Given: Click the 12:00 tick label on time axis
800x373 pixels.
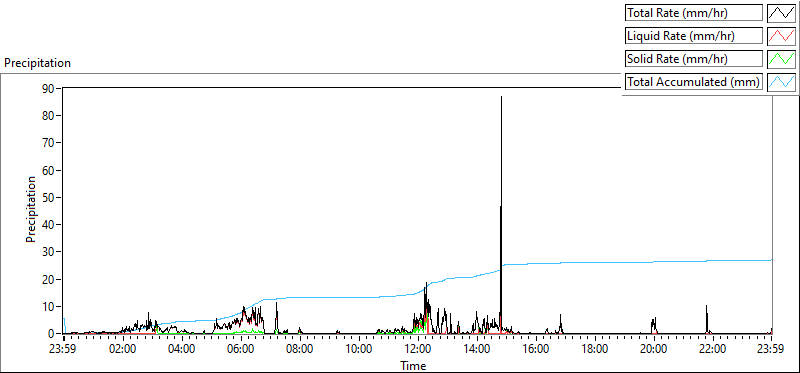Looking at the screenshot, I should point(418,350).
